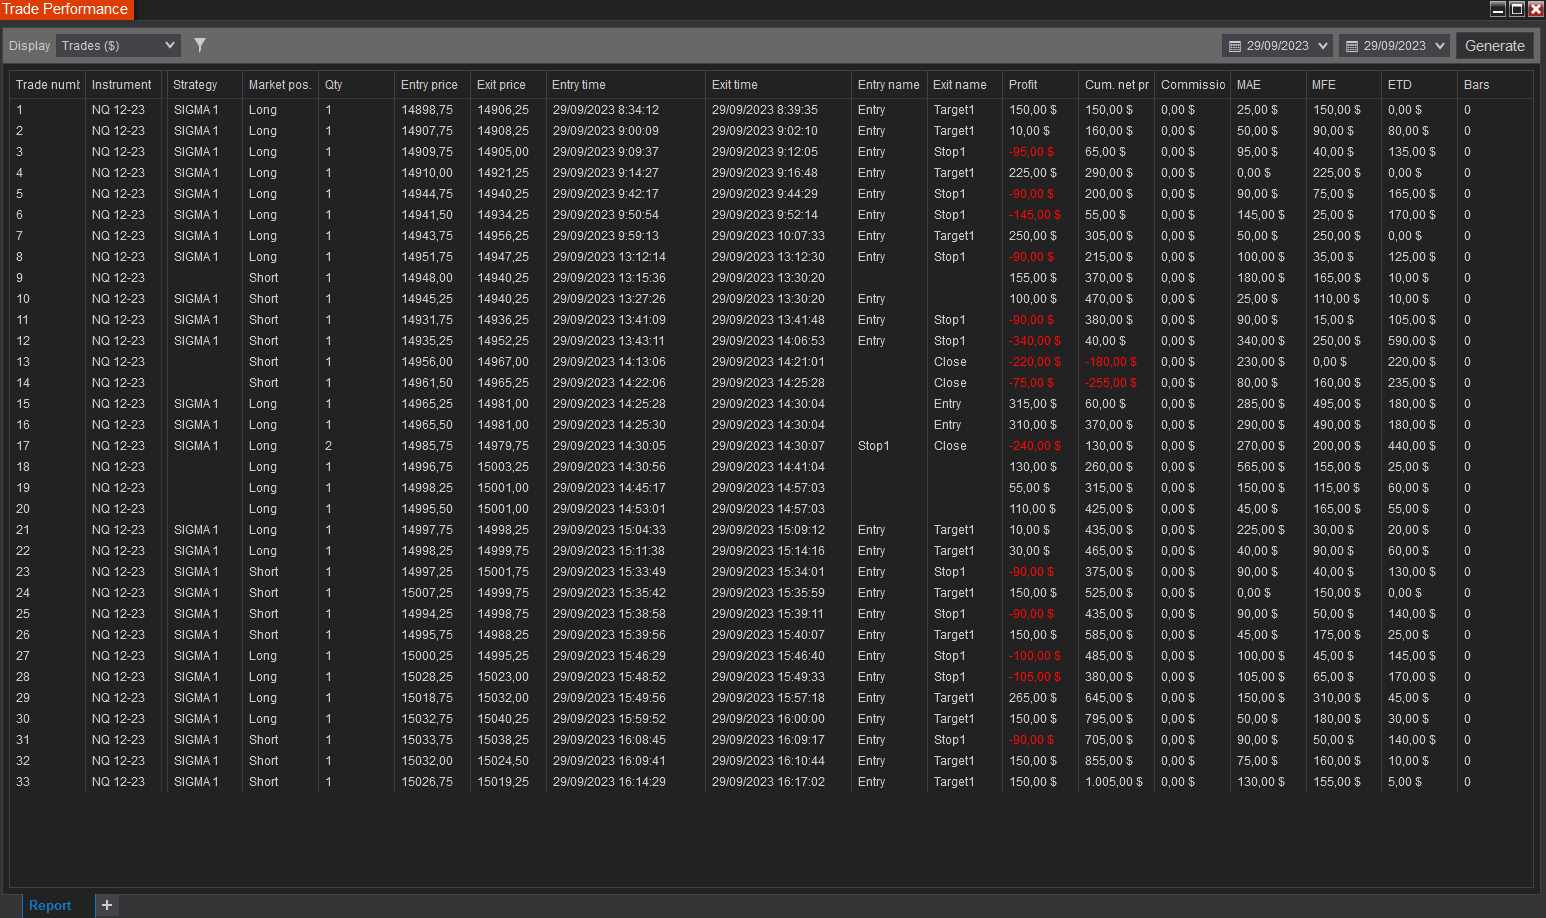Open the trade filter funnel icon

(x=200, y=45)
